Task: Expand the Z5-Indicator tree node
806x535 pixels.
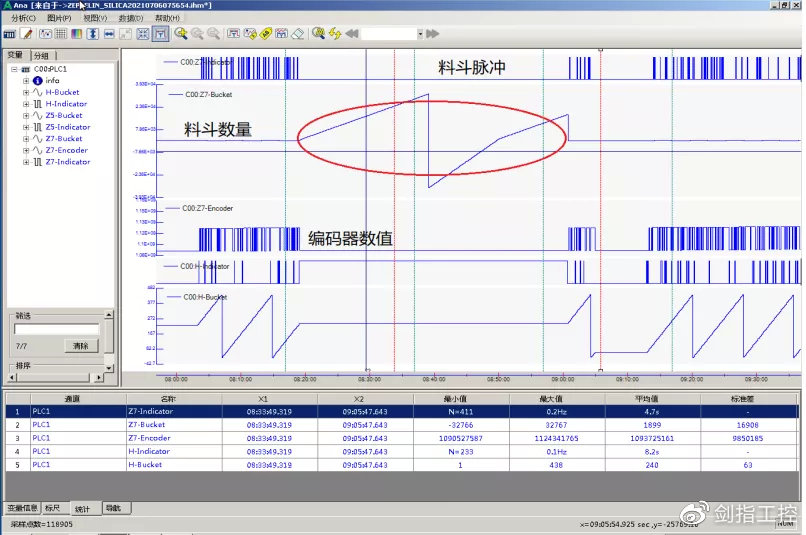Action: (x=26, y=127)
